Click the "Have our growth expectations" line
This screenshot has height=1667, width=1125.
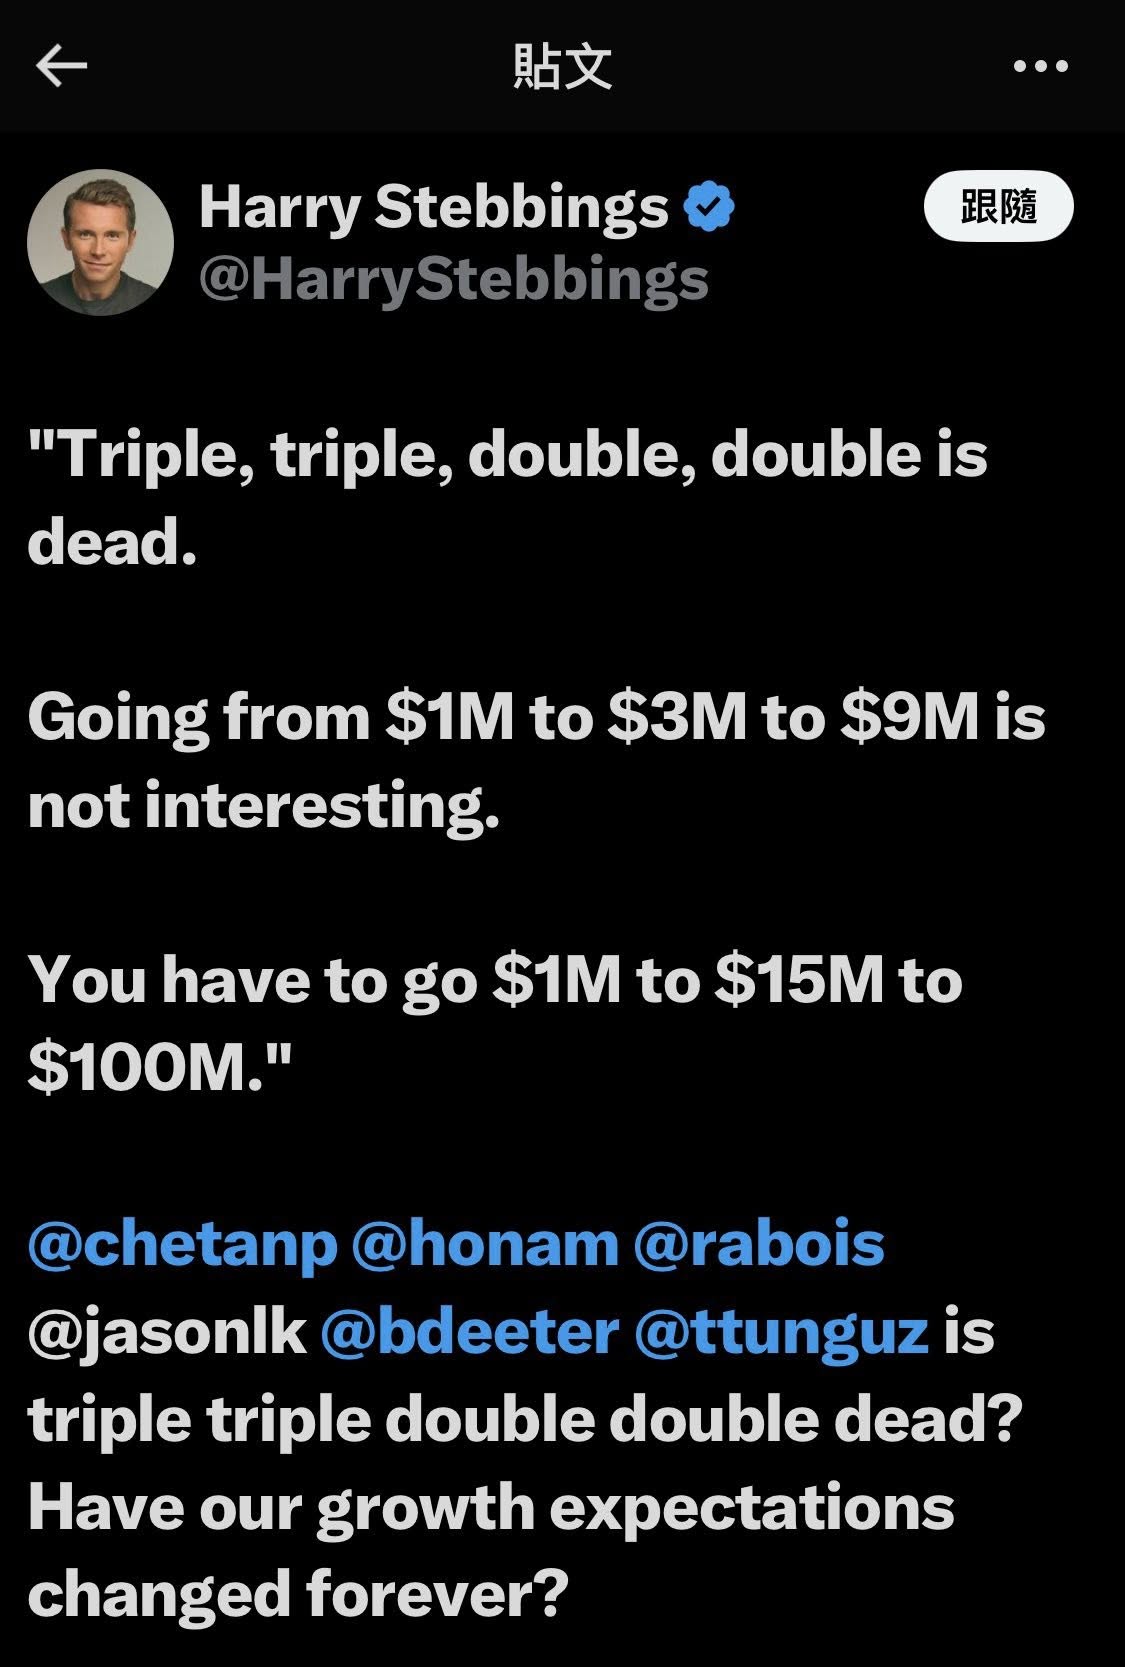click(x=490, y=1507)
